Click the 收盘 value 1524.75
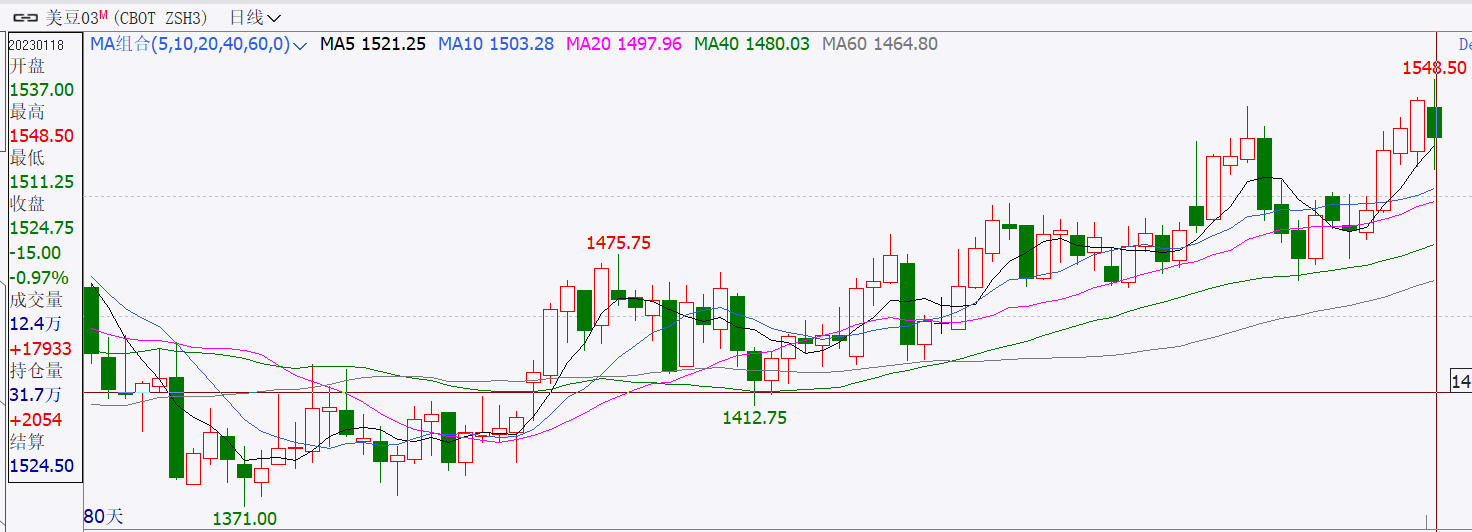1472x532 pixels. (41, 228)
